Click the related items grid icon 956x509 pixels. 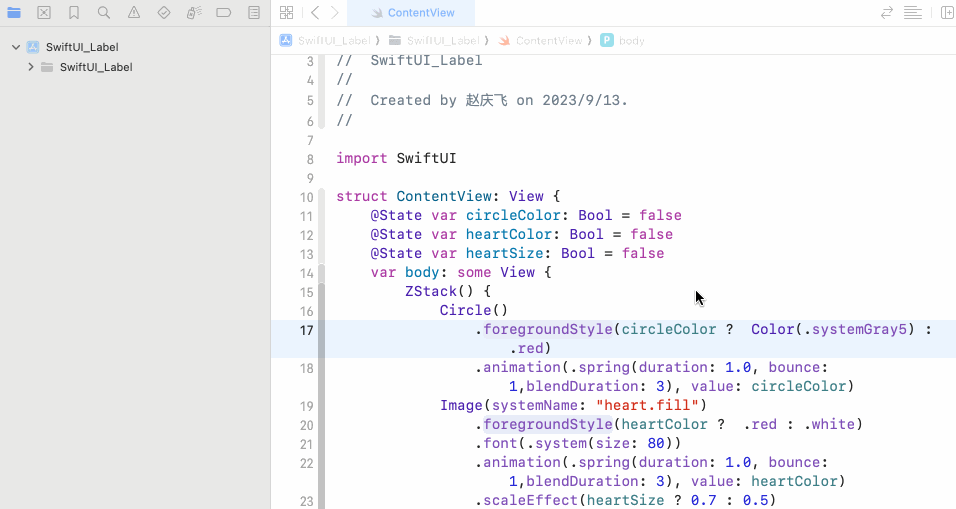287,13
